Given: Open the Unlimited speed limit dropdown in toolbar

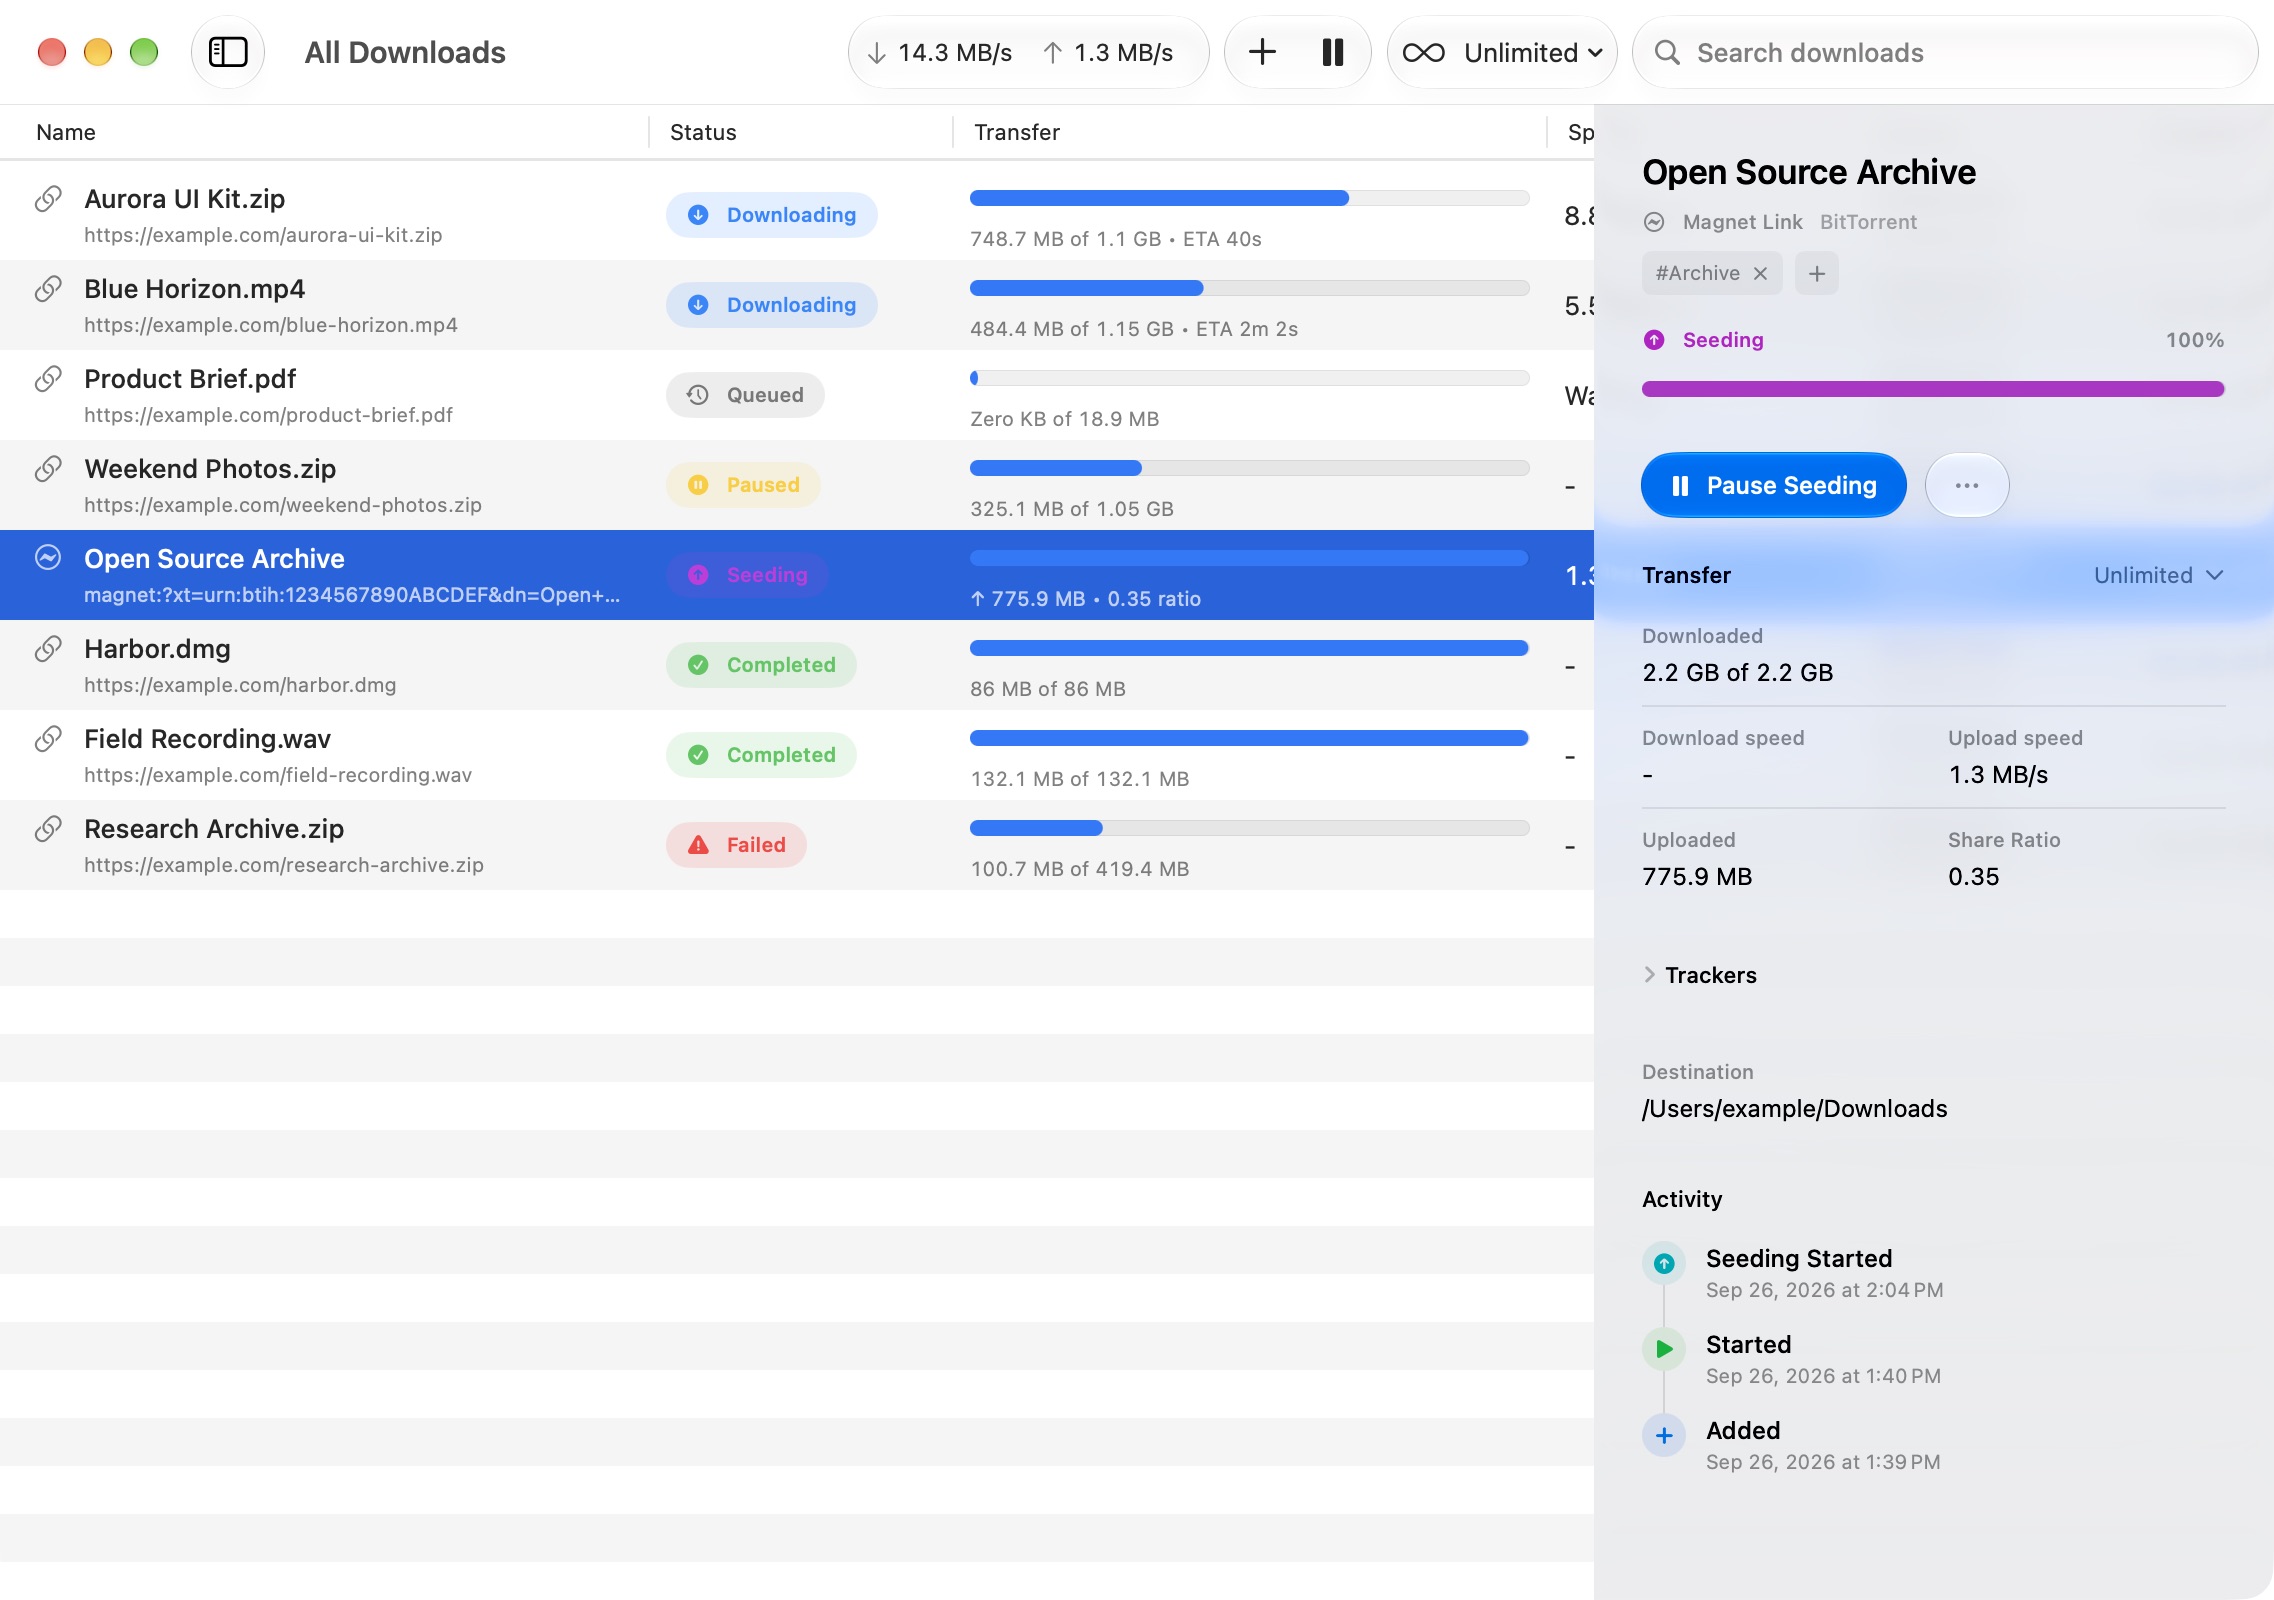Looking at the screenshot, I should click(1502, 52).
